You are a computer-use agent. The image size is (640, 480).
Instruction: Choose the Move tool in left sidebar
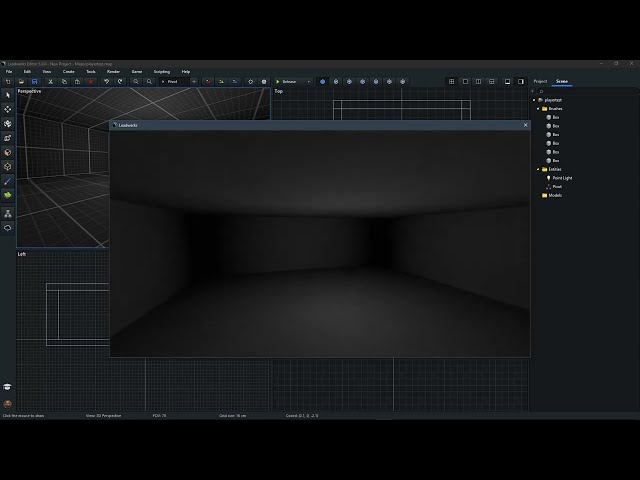click(x=8, y=109)
